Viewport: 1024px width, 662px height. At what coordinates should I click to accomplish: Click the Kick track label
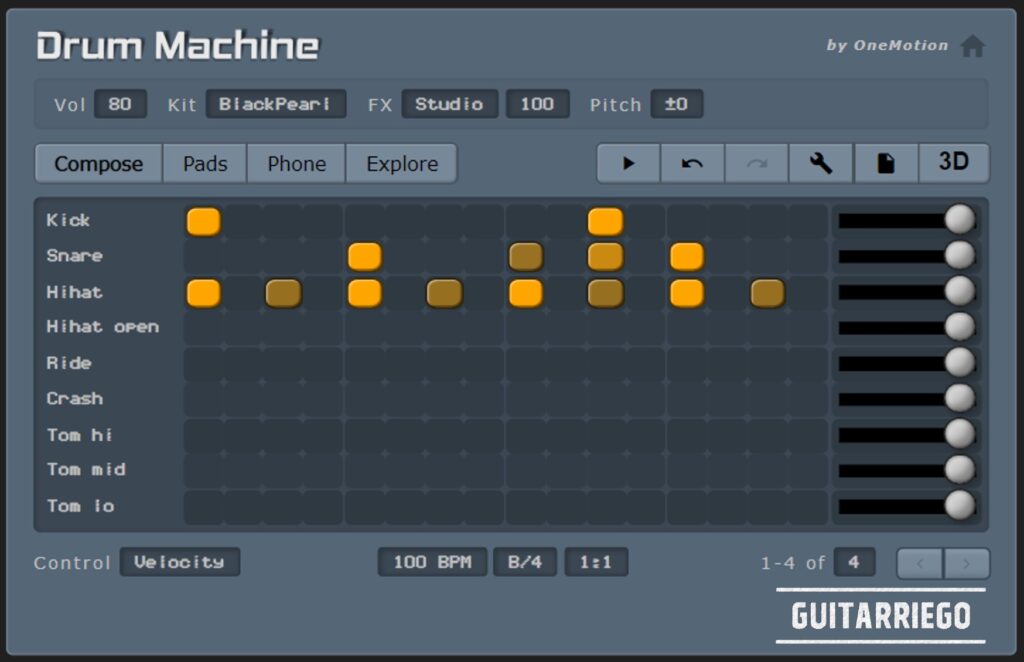point(68,220)
